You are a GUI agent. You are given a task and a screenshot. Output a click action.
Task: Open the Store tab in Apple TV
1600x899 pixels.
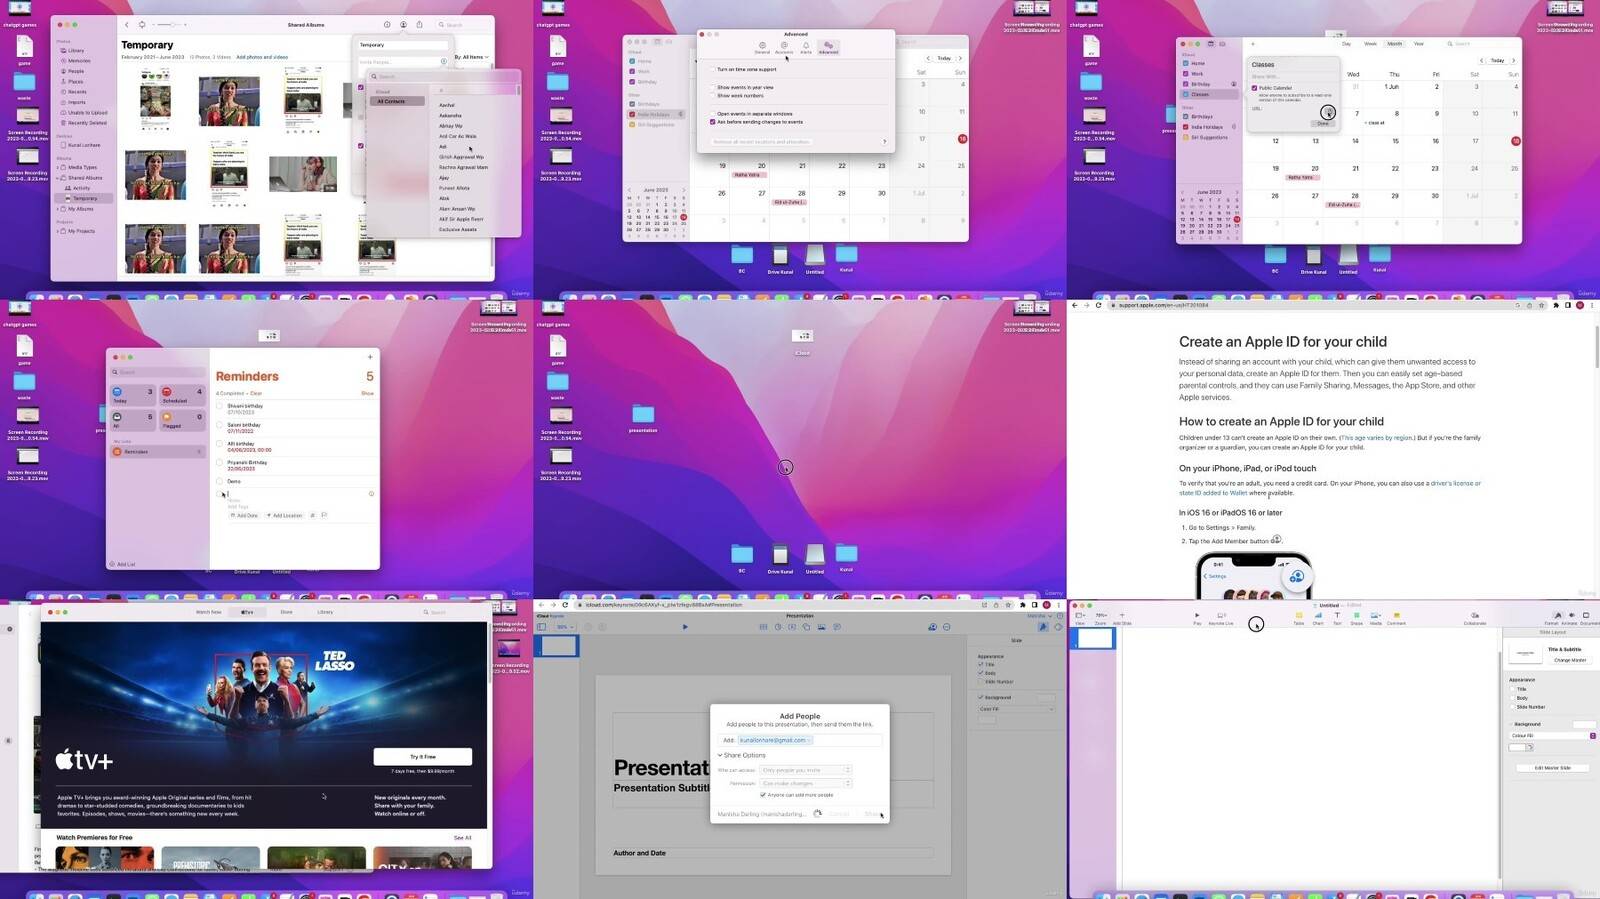(286, 612)
